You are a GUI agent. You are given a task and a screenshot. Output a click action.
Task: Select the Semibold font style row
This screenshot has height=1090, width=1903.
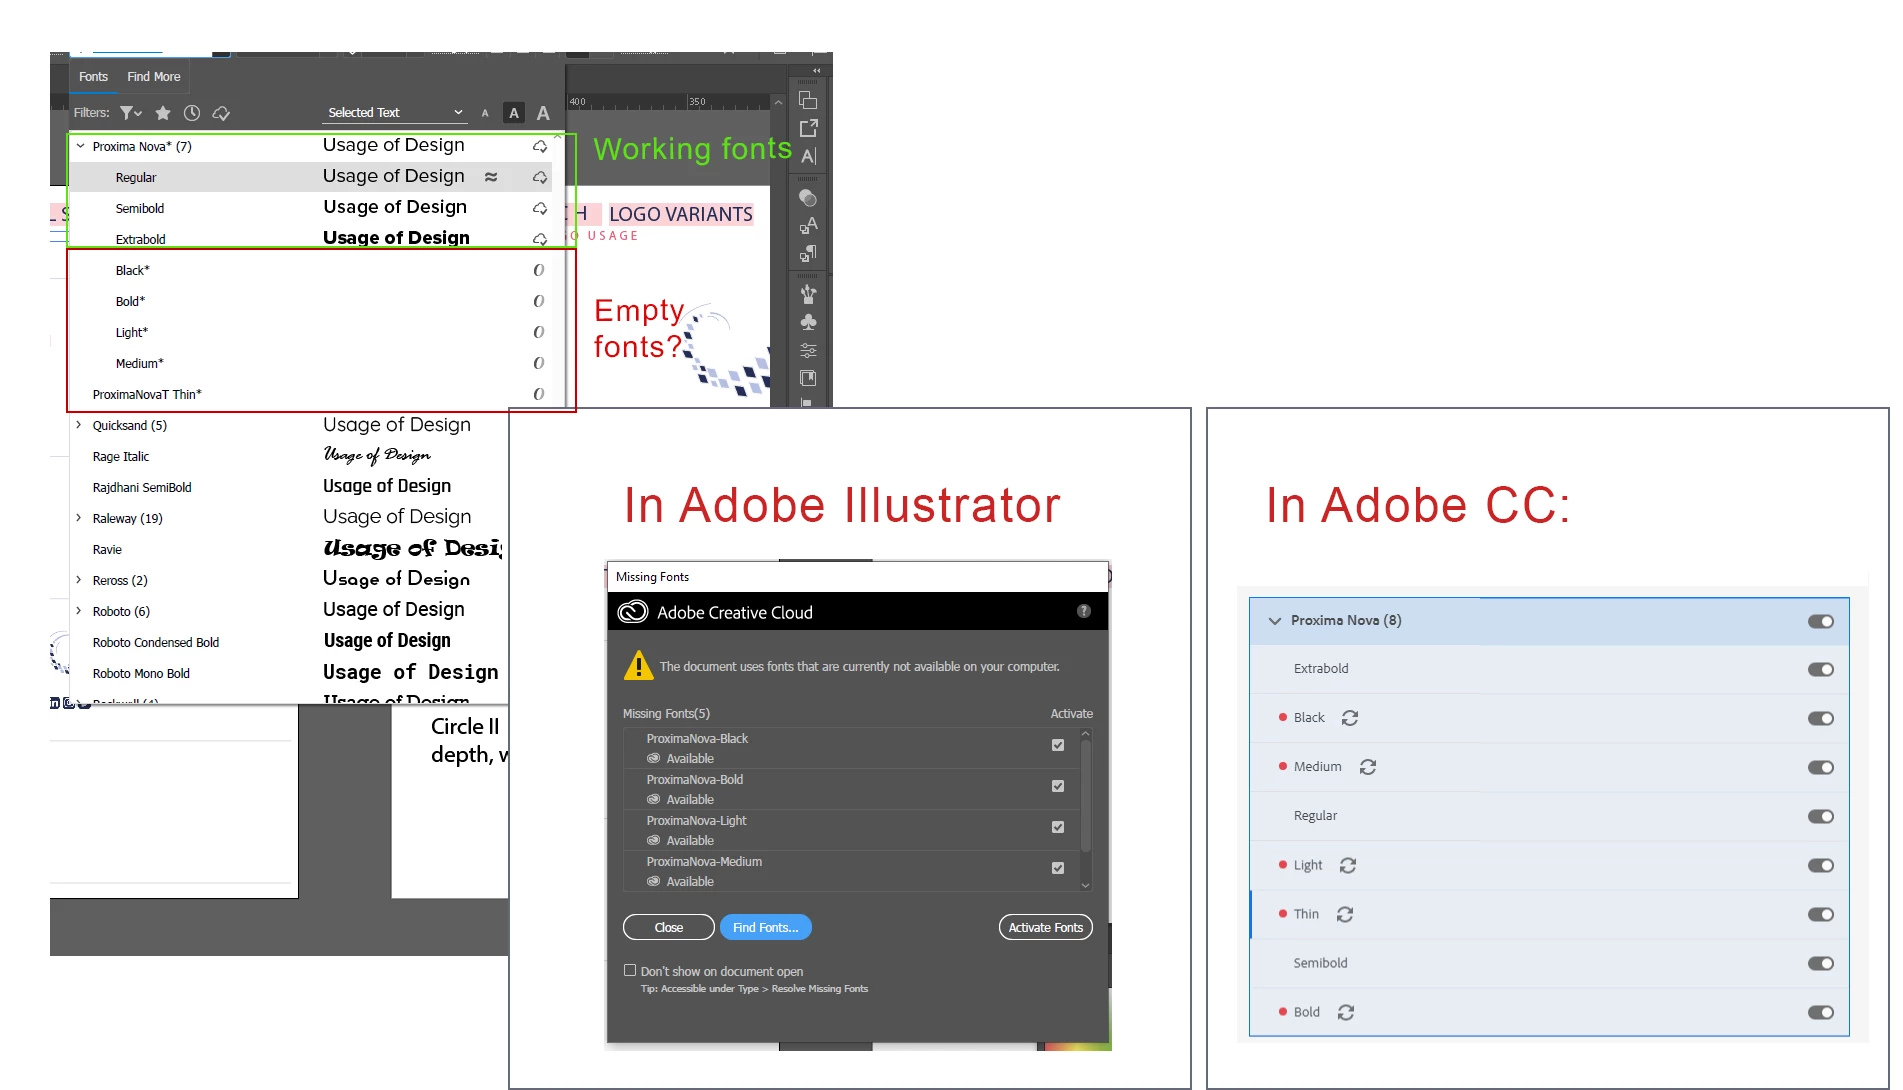(310, 208)
